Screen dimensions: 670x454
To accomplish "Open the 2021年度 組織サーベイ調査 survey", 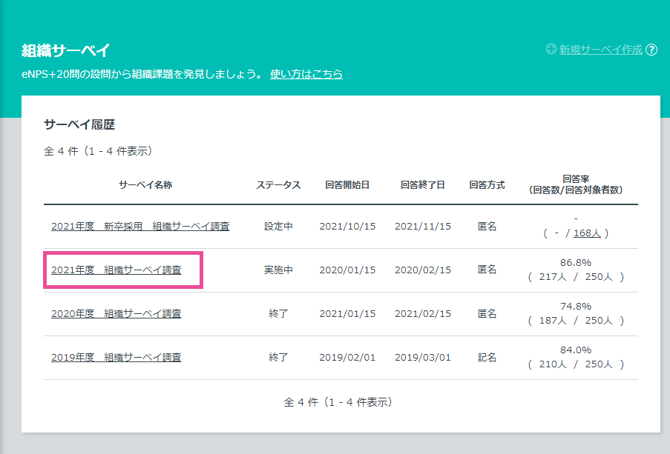I will click(116, 270).
